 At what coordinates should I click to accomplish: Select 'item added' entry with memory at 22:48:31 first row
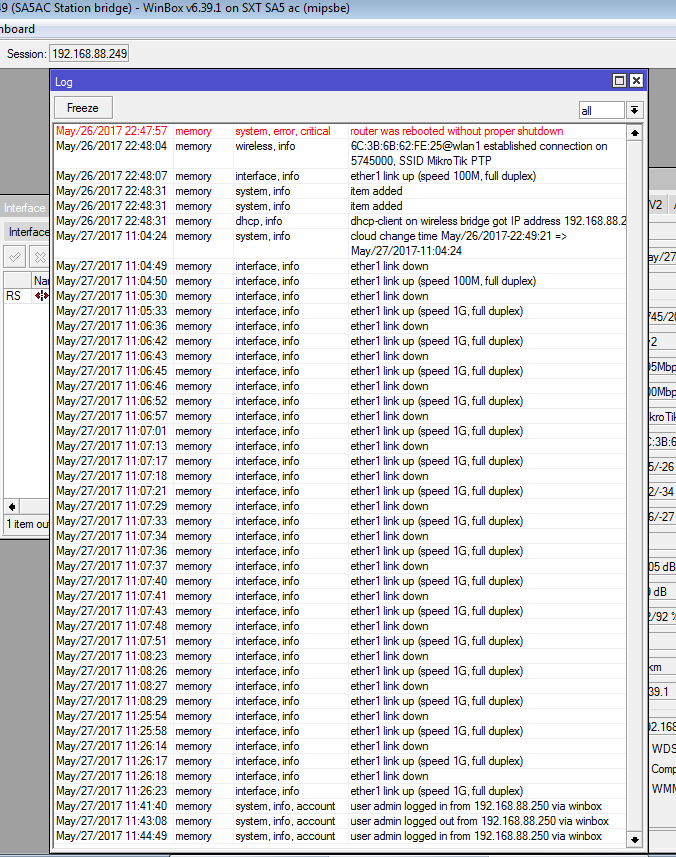pyautogui.click(x=340, y=191)
